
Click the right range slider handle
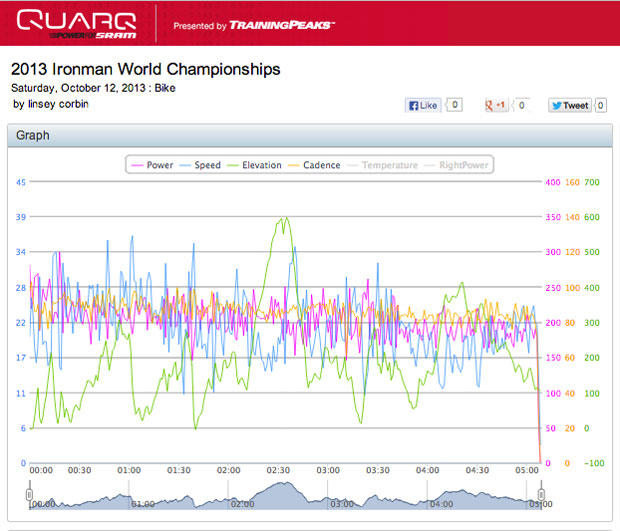(x=541, y=493)
